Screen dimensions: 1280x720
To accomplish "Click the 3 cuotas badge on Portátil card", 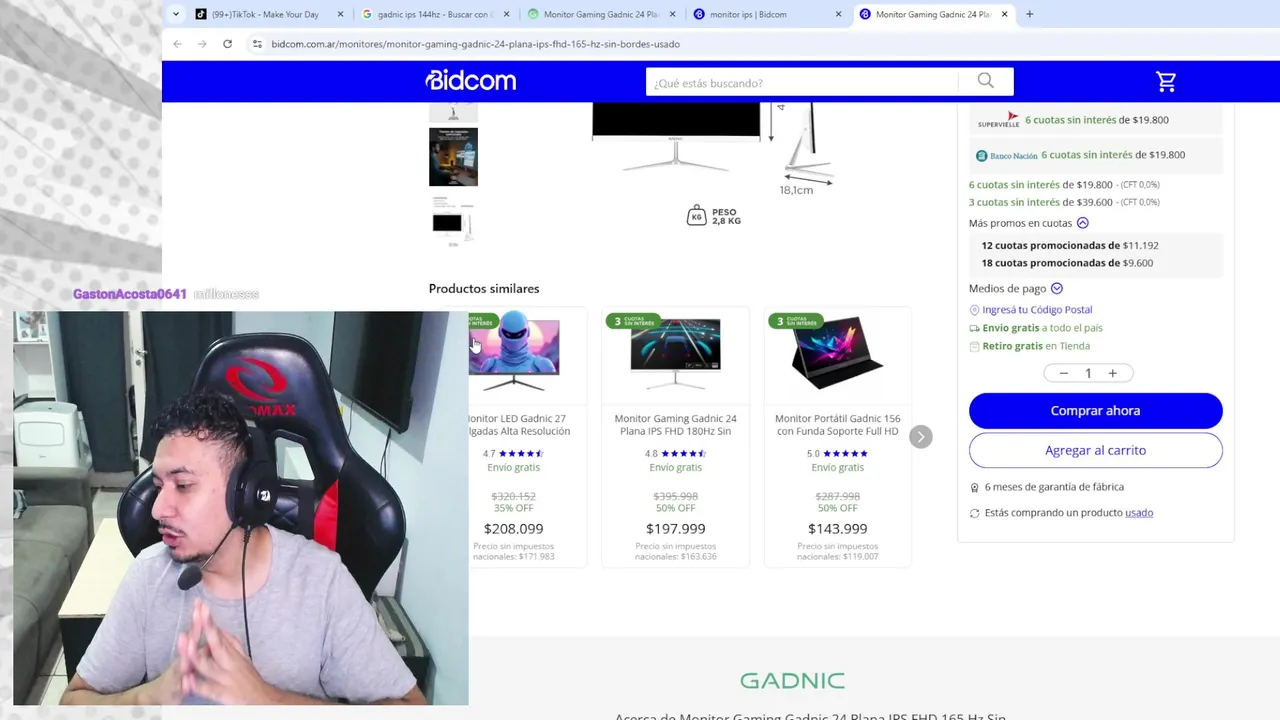I will point(796,321).
